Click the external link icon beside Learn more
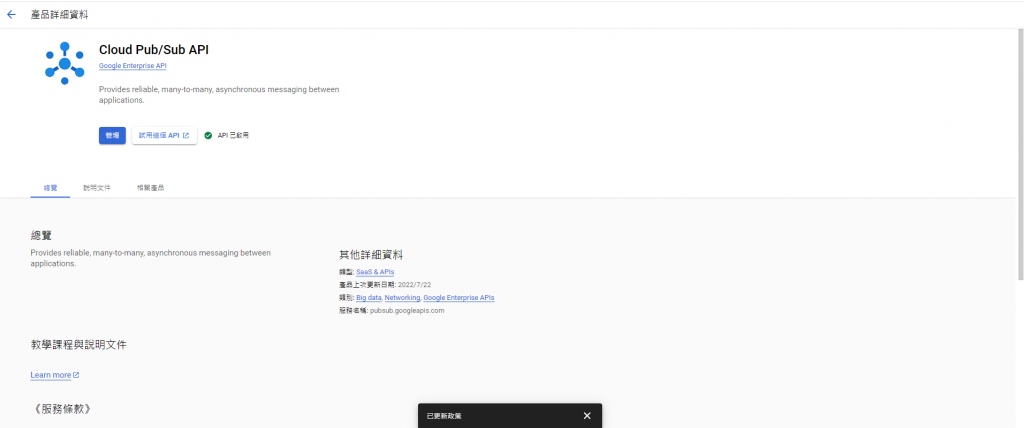The image size is (1024, 428). [x=76, y=375]
